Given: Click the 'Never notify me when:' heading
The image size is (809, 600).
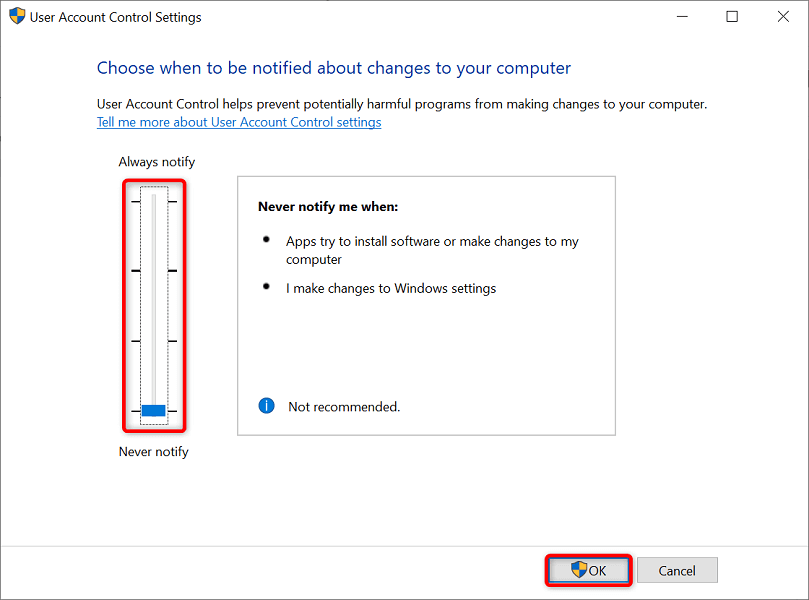Looking at the screenshot, I should click(328, 207).
